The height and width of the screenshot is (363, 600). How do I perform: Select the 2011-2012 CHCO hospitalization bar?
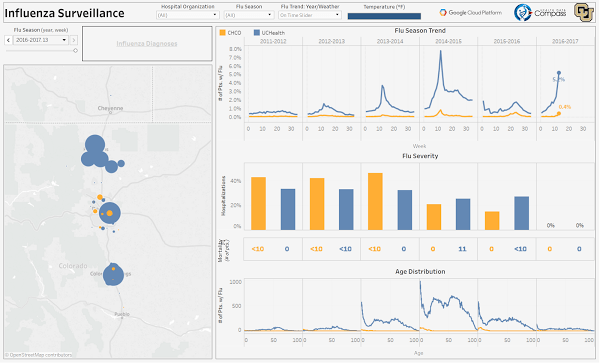tap(258, 203)
